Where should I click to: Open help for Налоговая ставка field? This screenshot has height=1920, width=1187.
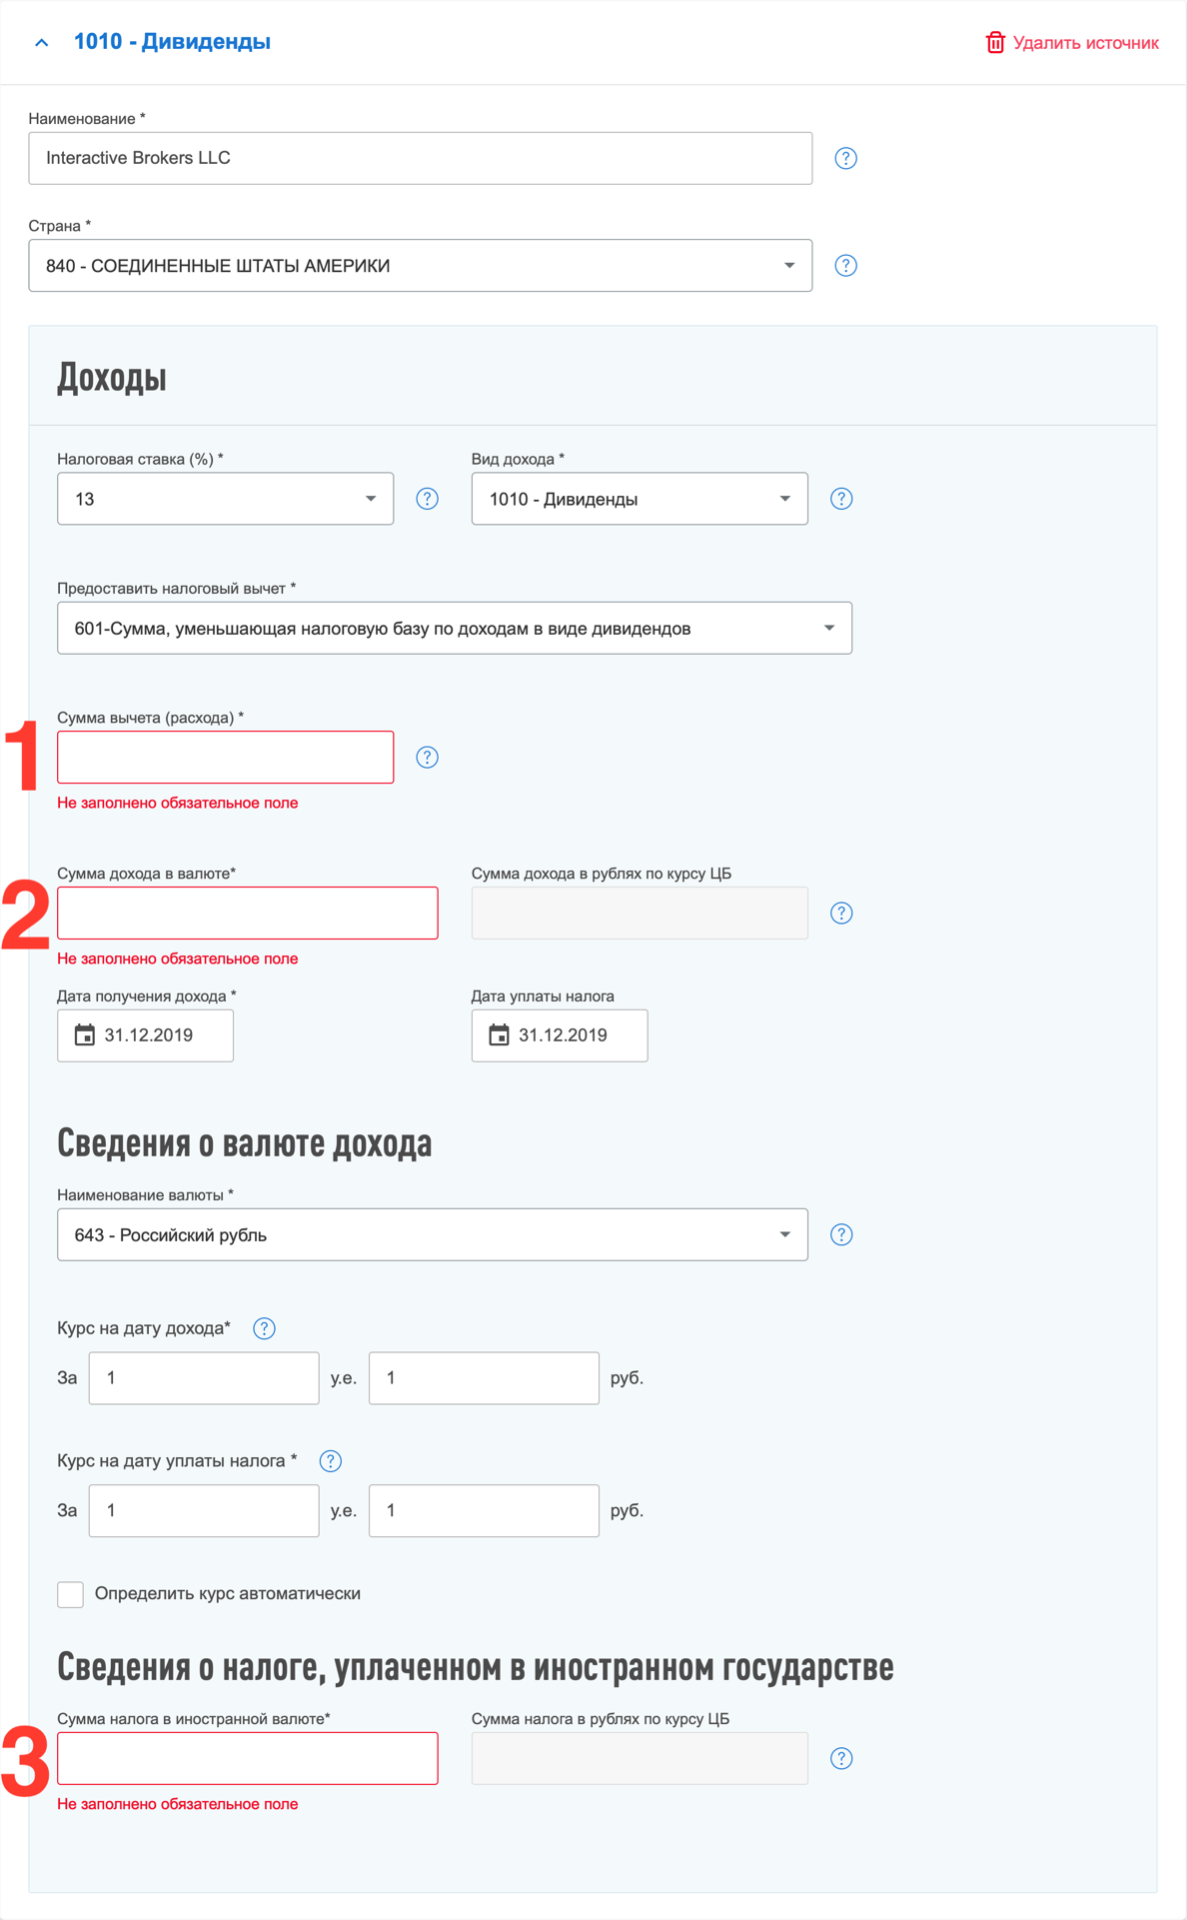(427, 498)
